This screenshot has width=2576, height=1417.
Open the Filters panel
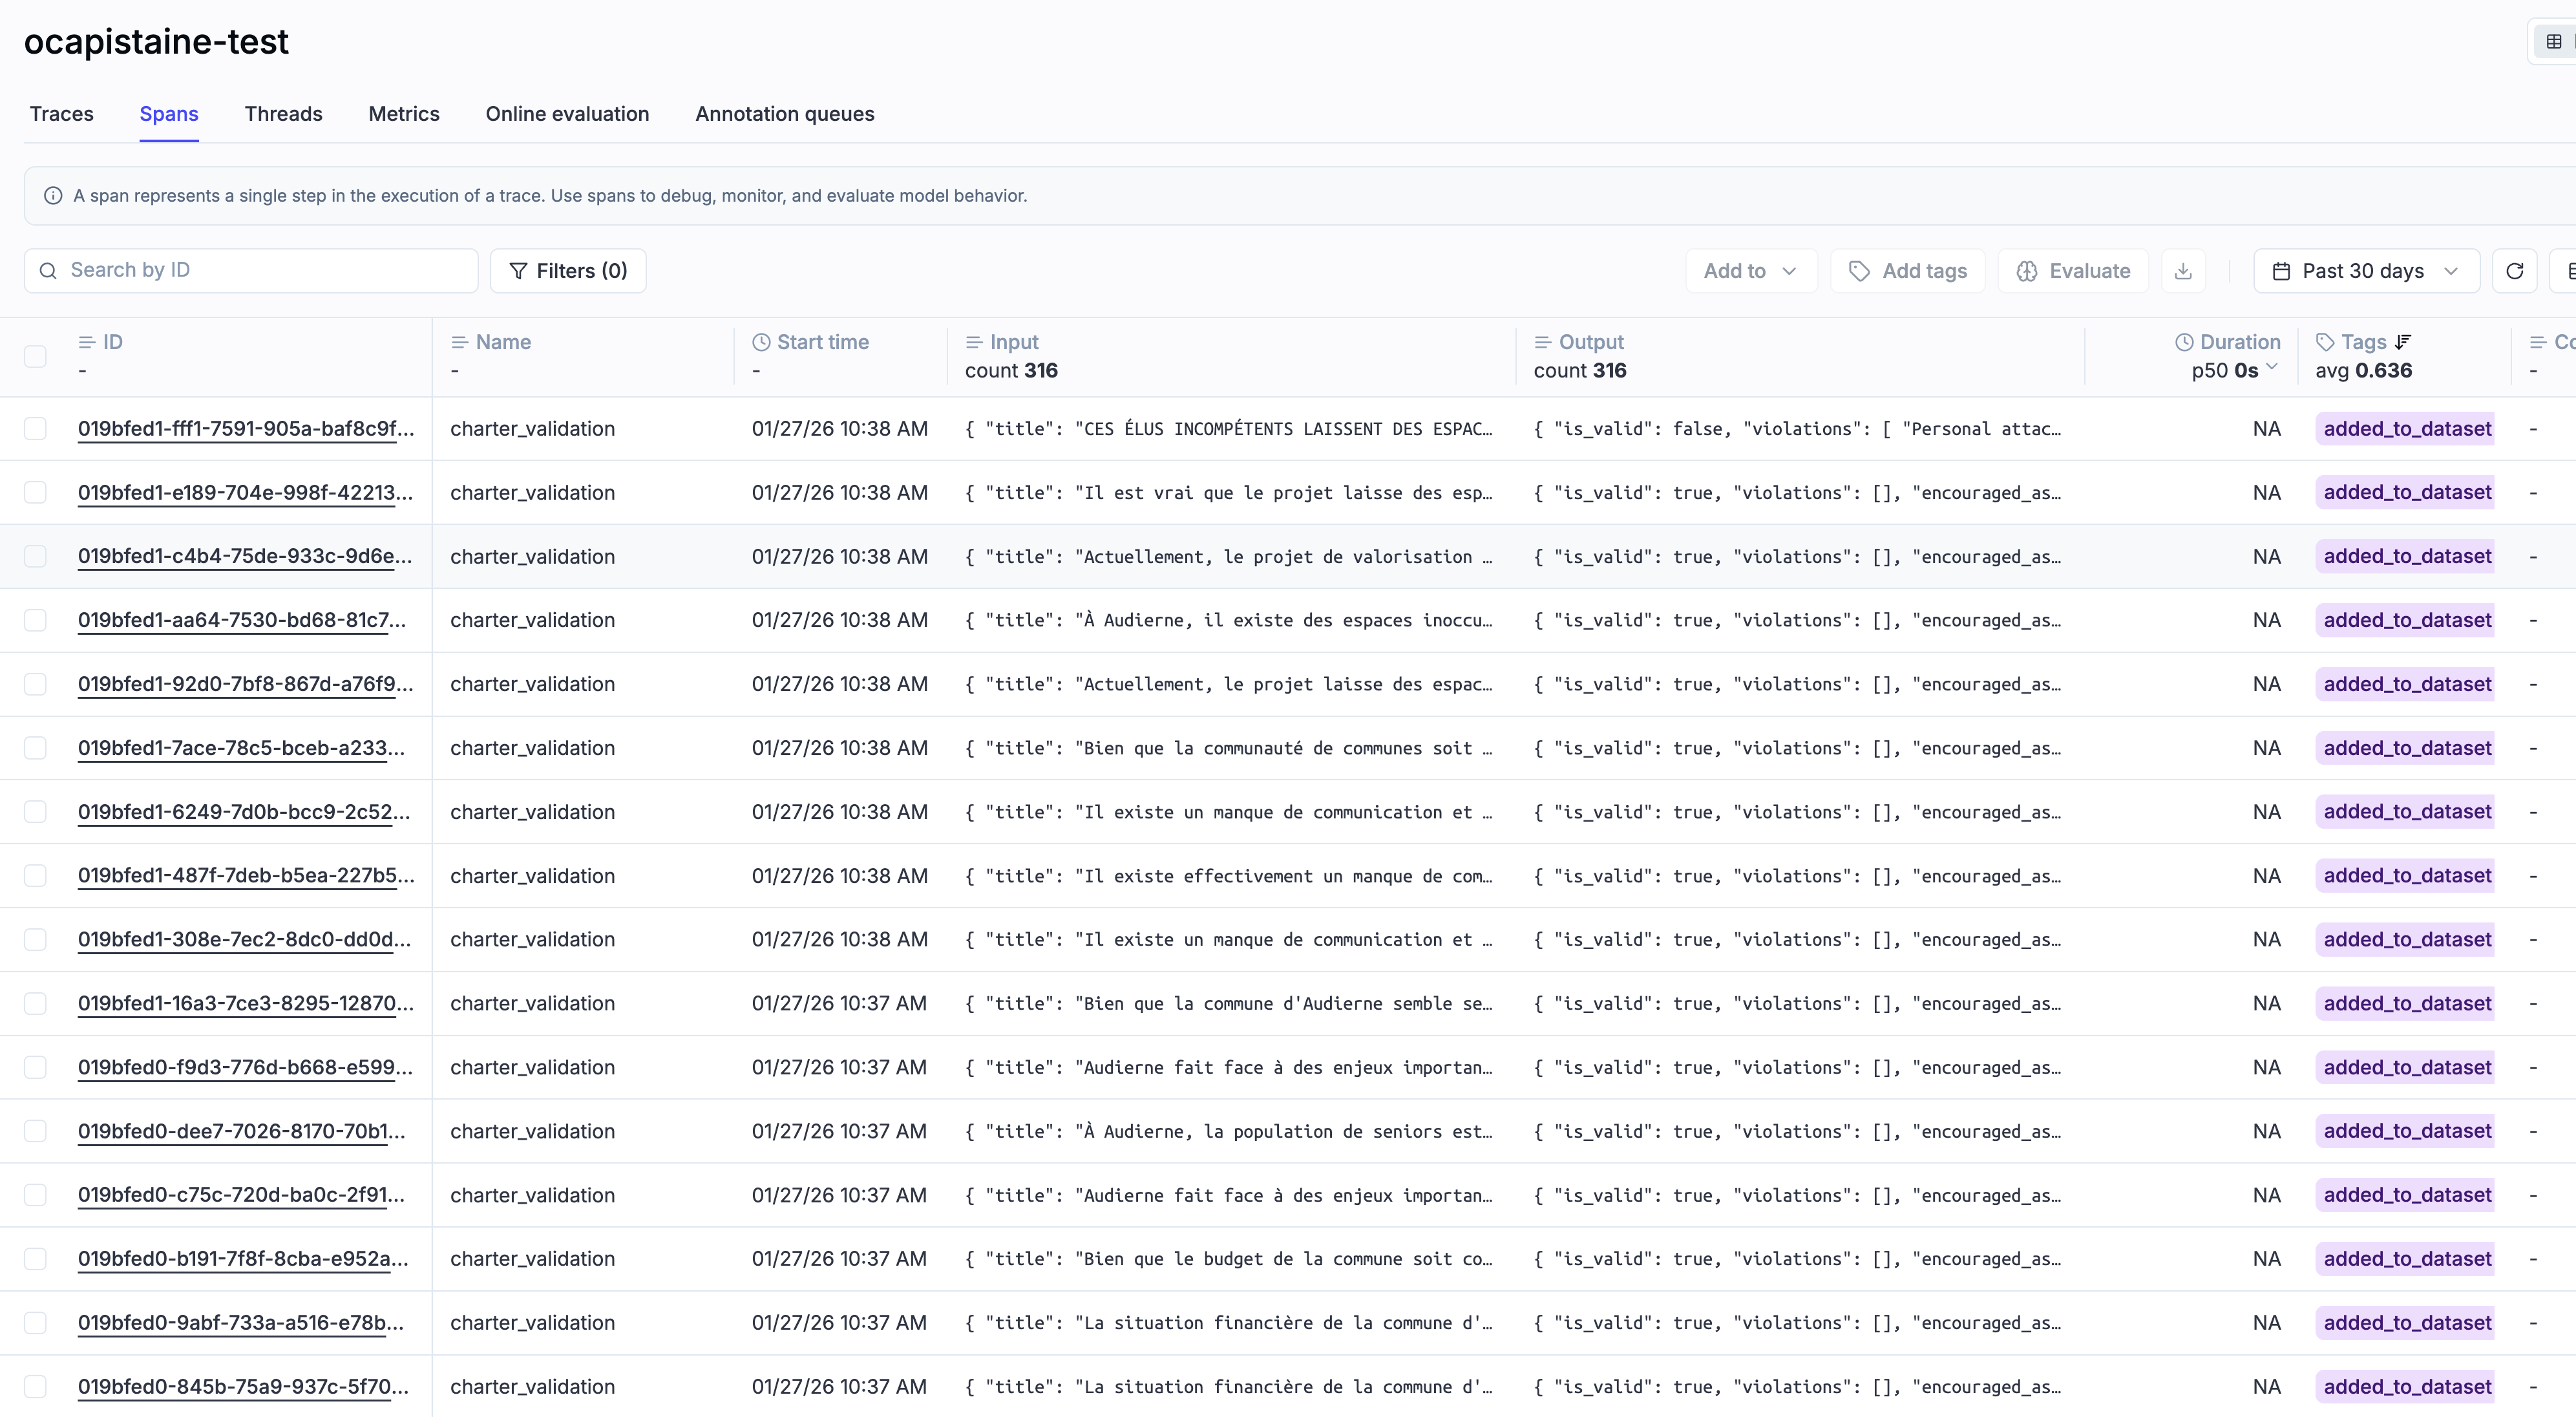pos(568,270)
